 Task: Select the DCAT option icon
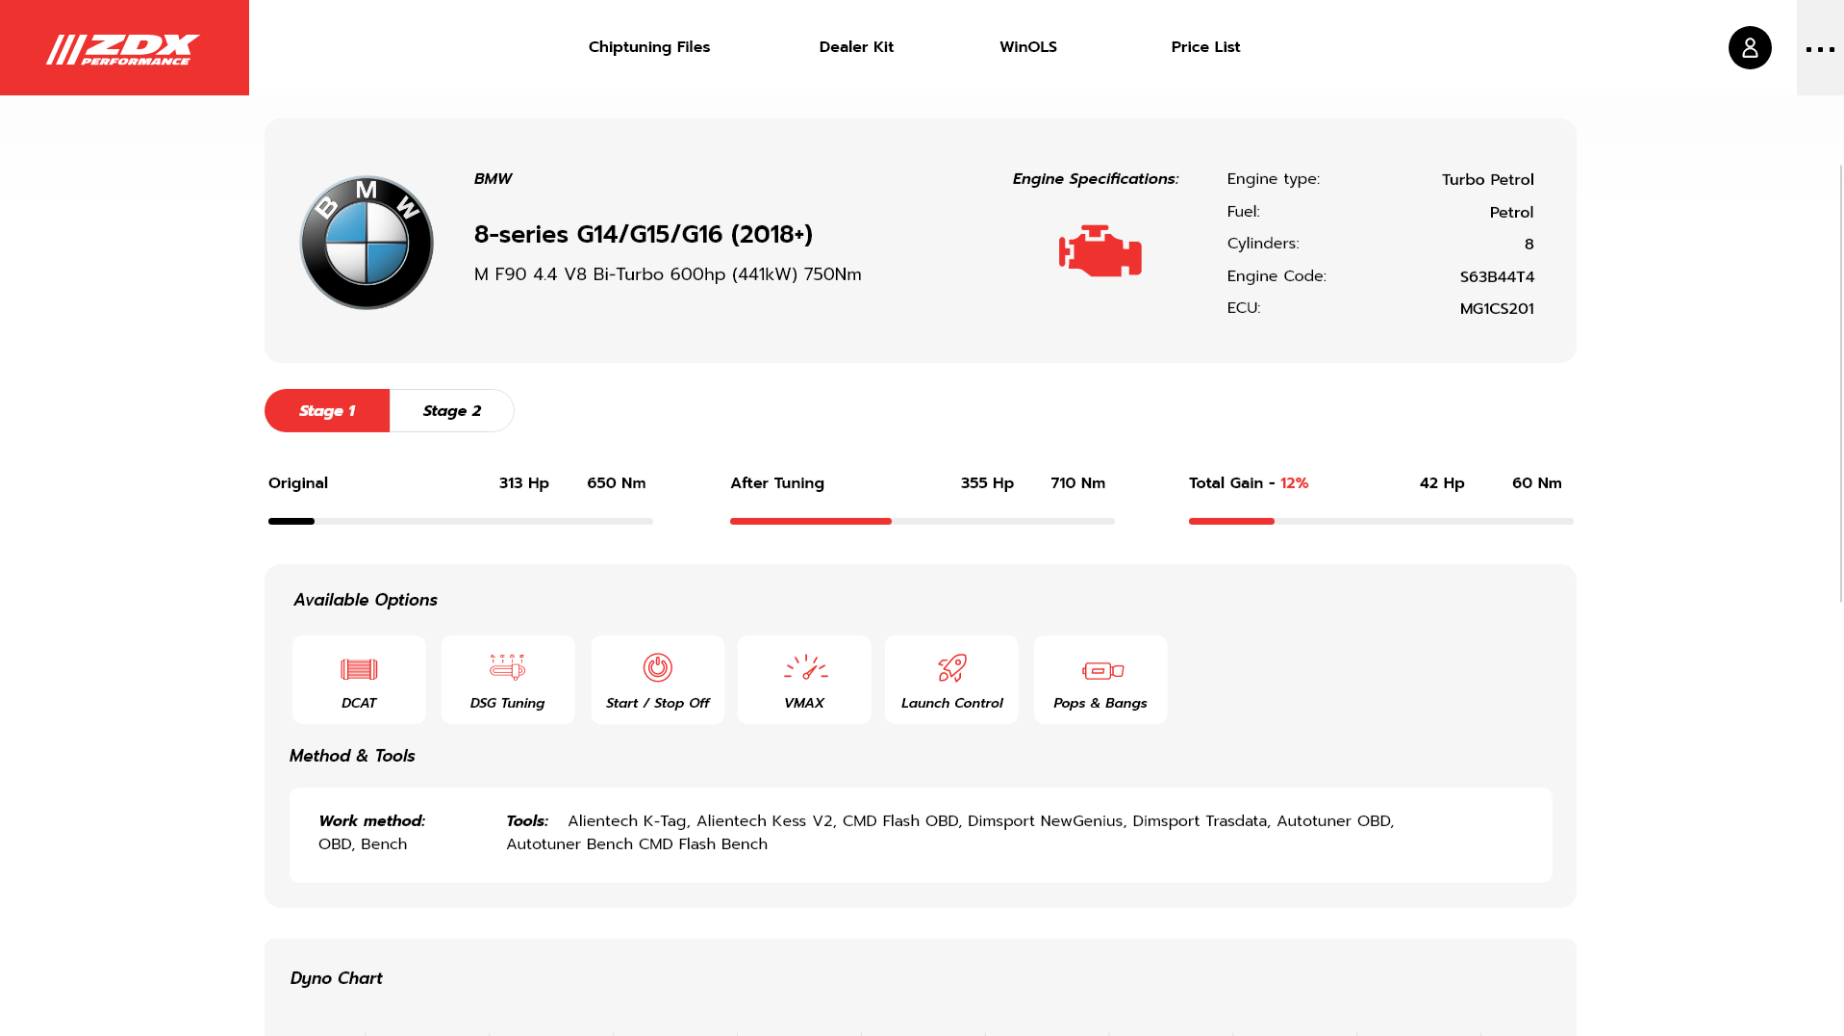tap(359, 680)
